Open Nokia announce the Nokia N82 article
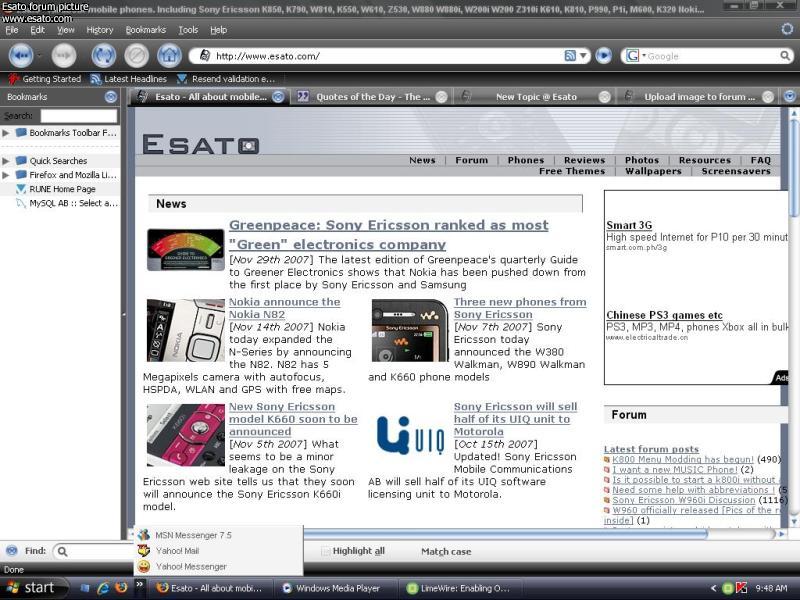The image size is (800, 600). point(285,308)
